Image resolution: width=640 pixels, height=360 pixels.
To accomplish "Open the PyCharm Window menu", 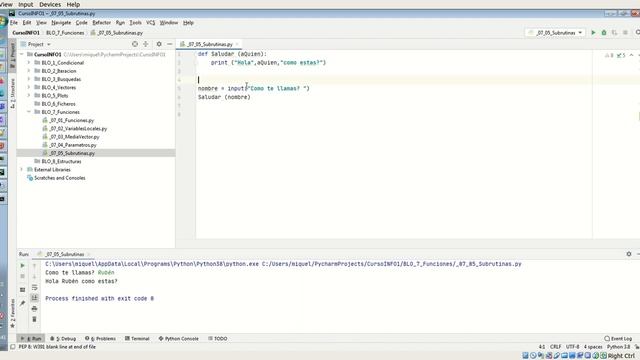I will click(x=169, y=23).
